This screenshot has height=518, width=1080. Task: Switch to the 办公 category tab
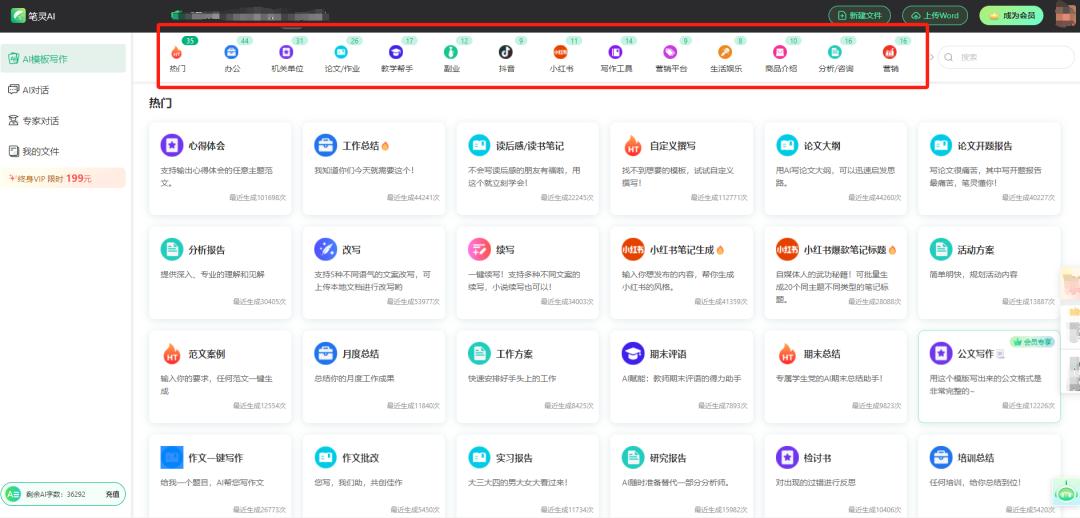[231, 58]
